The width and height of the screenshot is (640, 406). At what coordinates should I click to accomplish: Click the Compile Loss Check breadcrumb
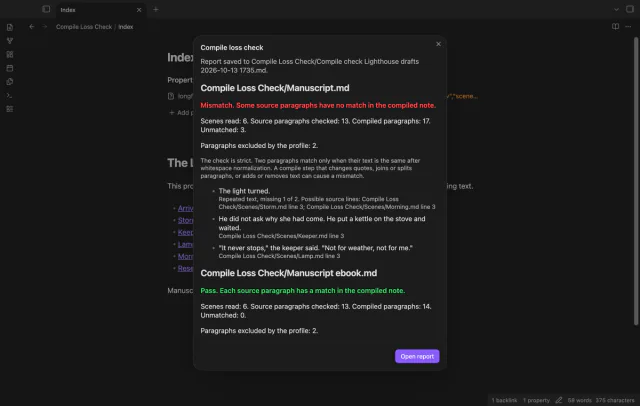pyautogui.click(x=84, y=27)
